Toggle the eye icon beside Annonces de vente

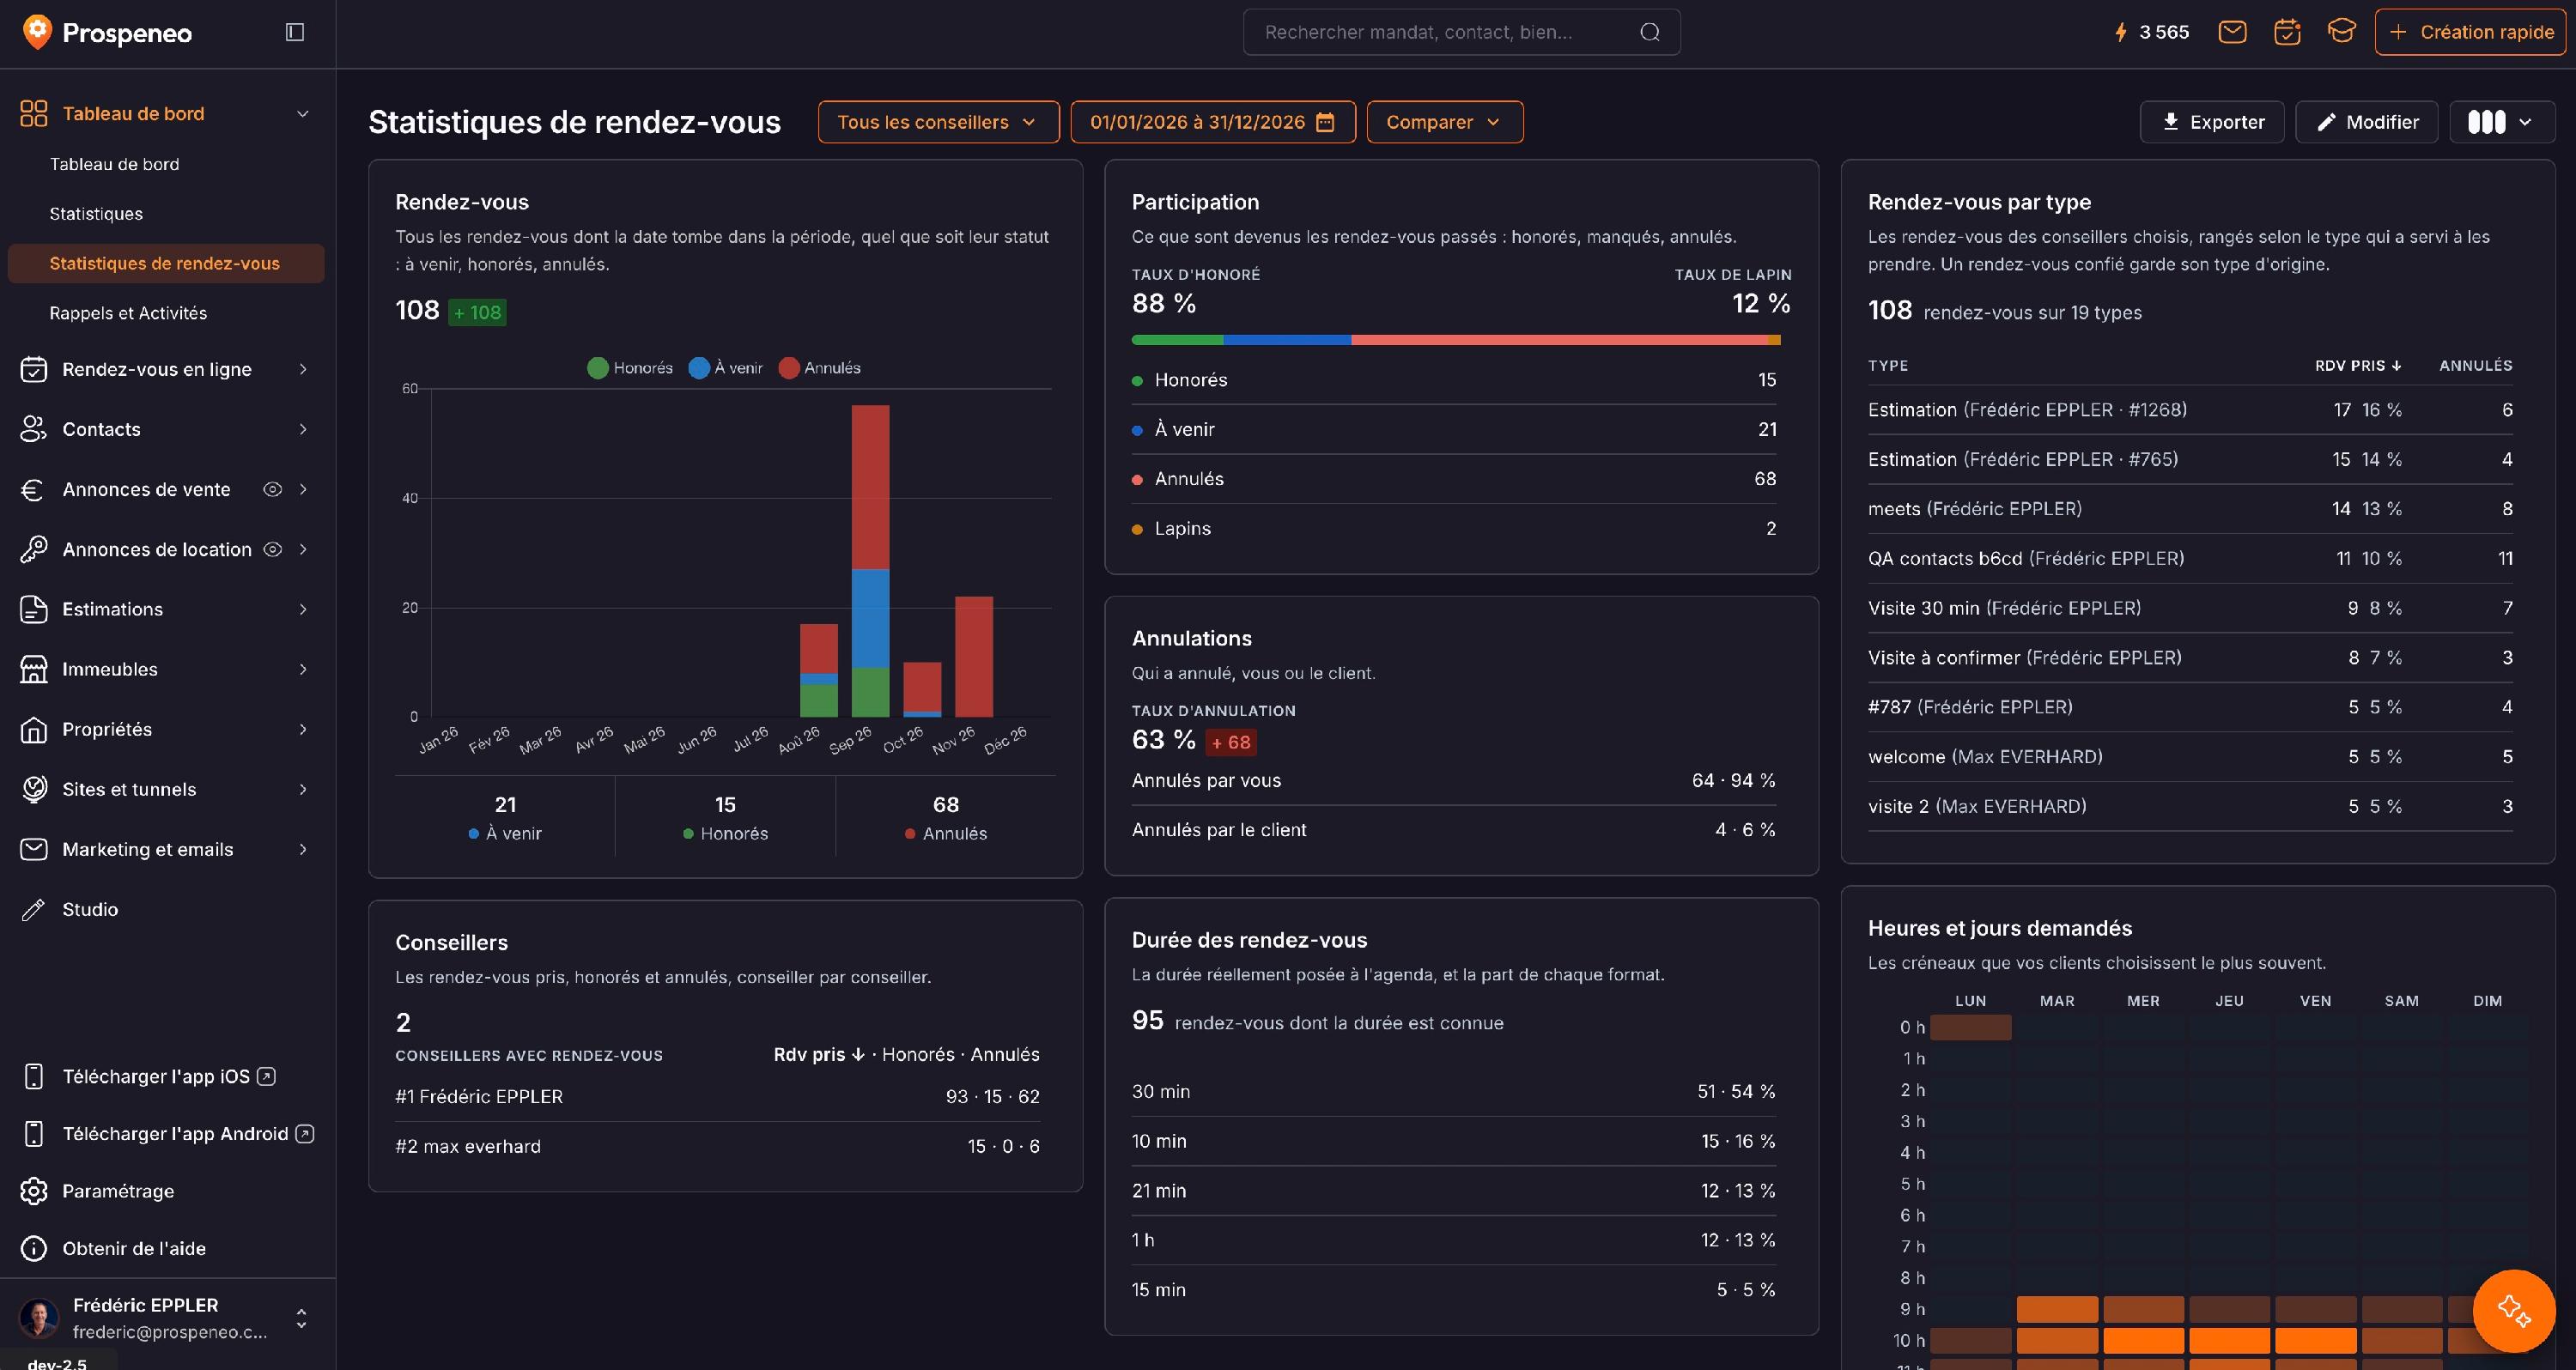pos(272,489)
